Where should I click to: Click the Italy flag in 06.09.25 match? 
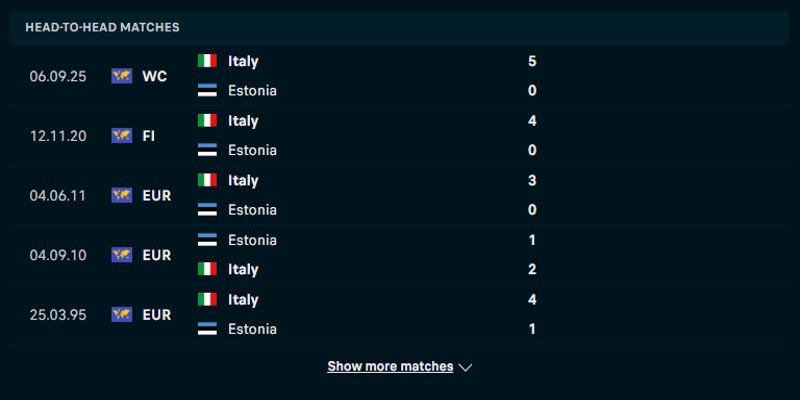(208, 61)
